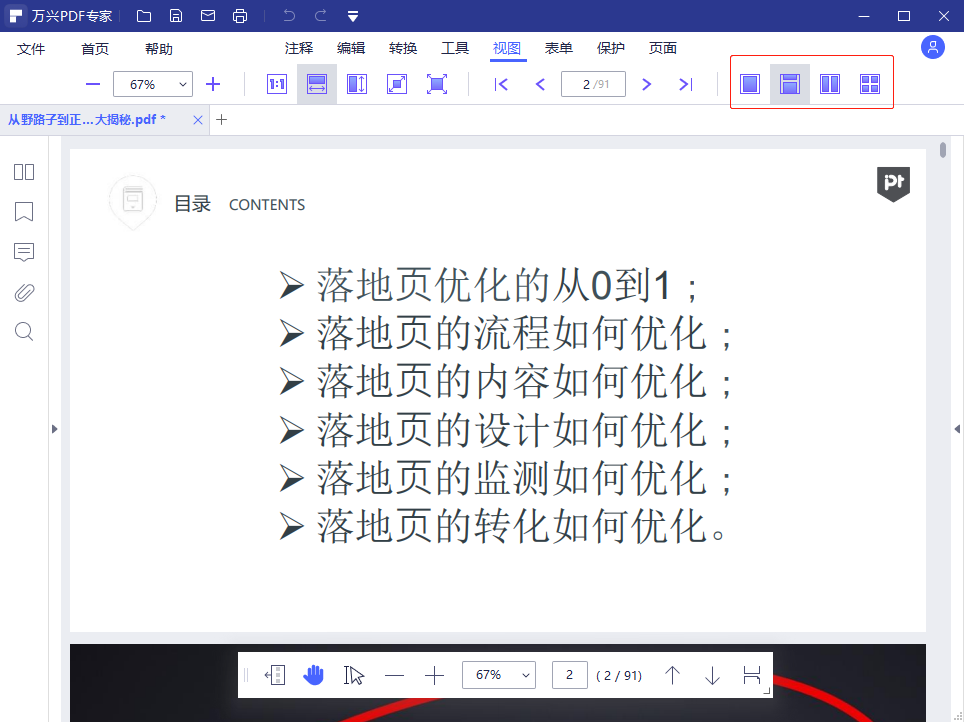This screenshot has width=964, height=722.
Task: Jump to the last page
Action: click(685, 84)
